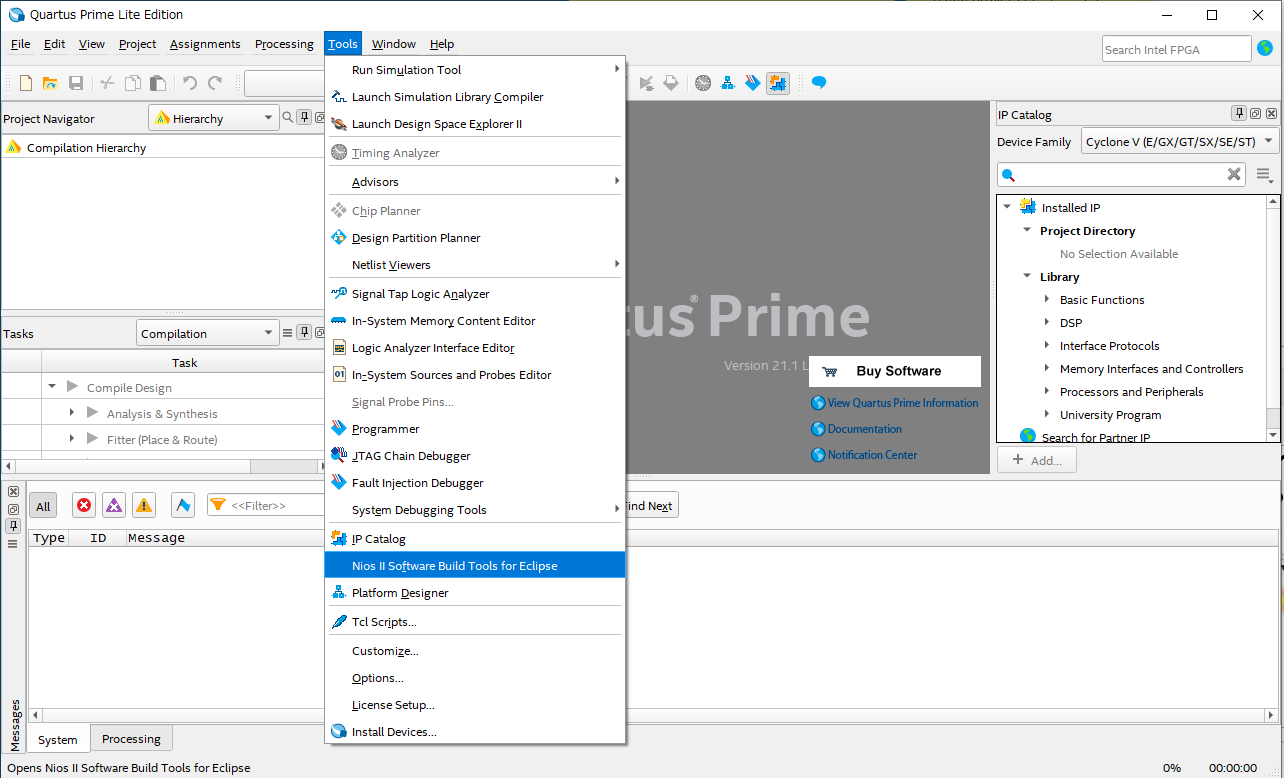The width and height of the screenshot is (1284, 778).
Task: Expand the Analysis & Synthesis task
Action: [72, 413]
